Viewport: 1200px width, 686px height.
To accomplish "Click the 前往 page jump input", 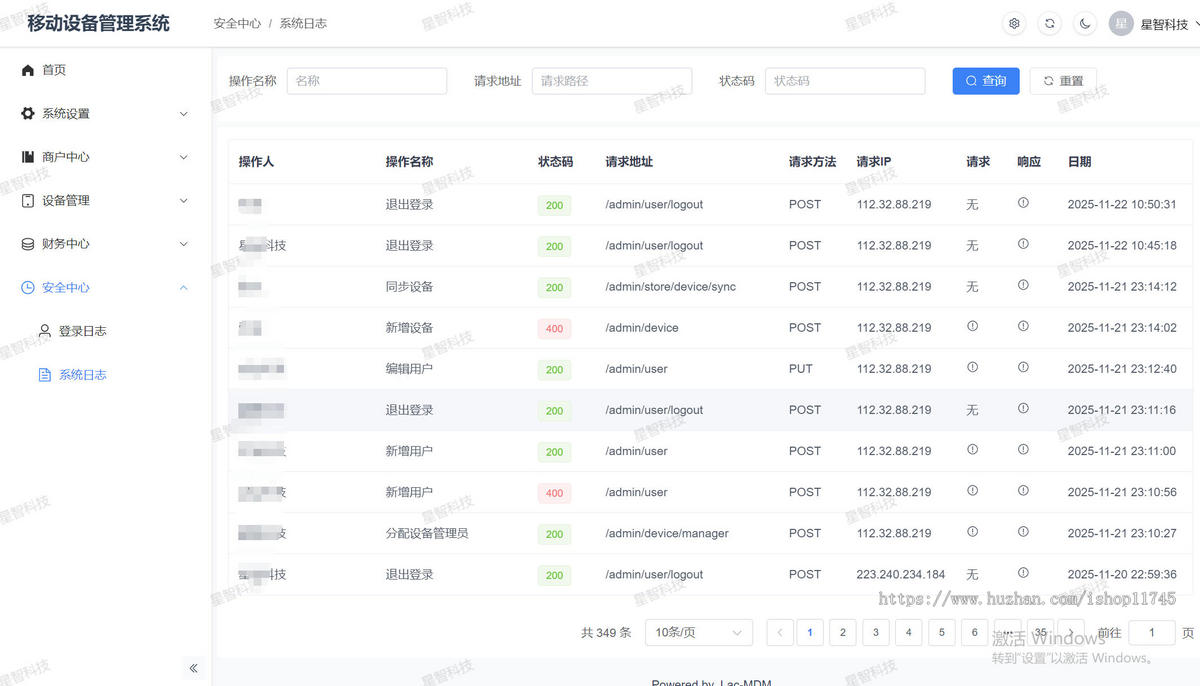I will tap(1152, 632).
